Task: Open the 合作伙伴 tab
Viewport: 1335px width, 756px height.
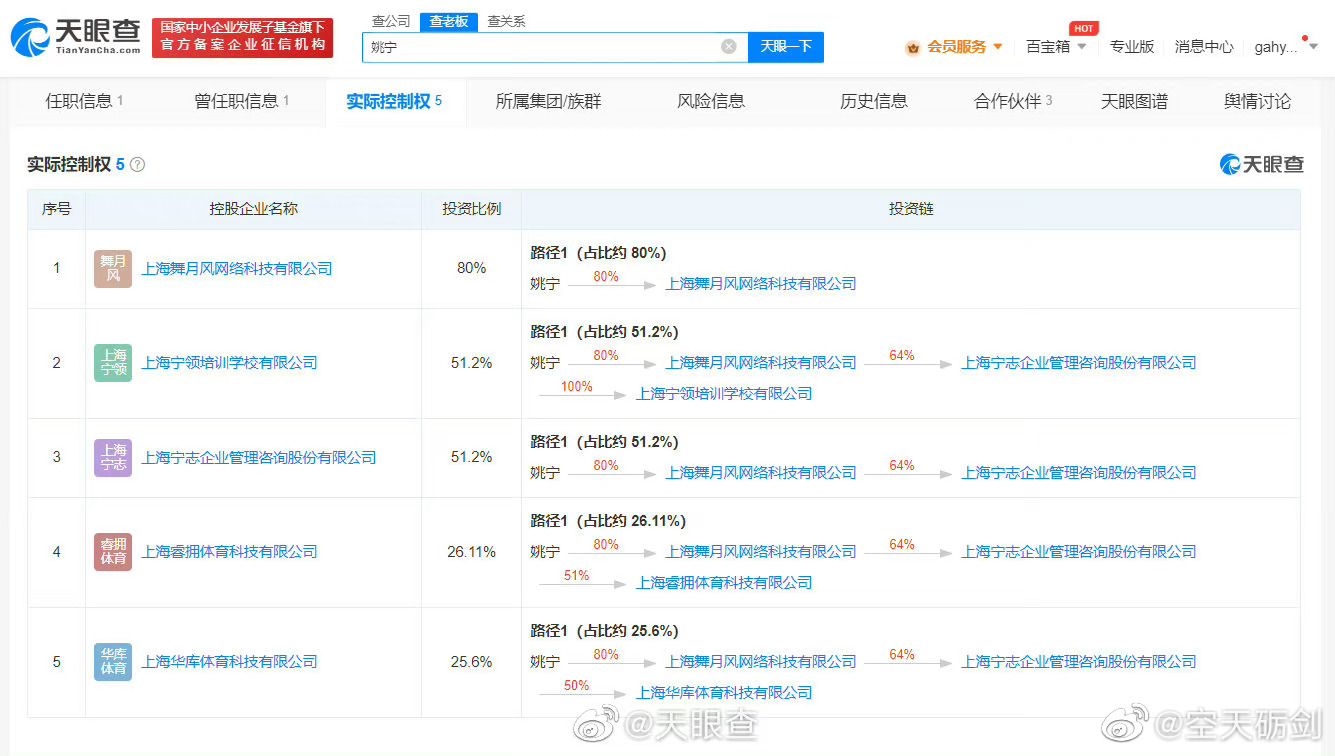Action: (x=1013, y=101)
